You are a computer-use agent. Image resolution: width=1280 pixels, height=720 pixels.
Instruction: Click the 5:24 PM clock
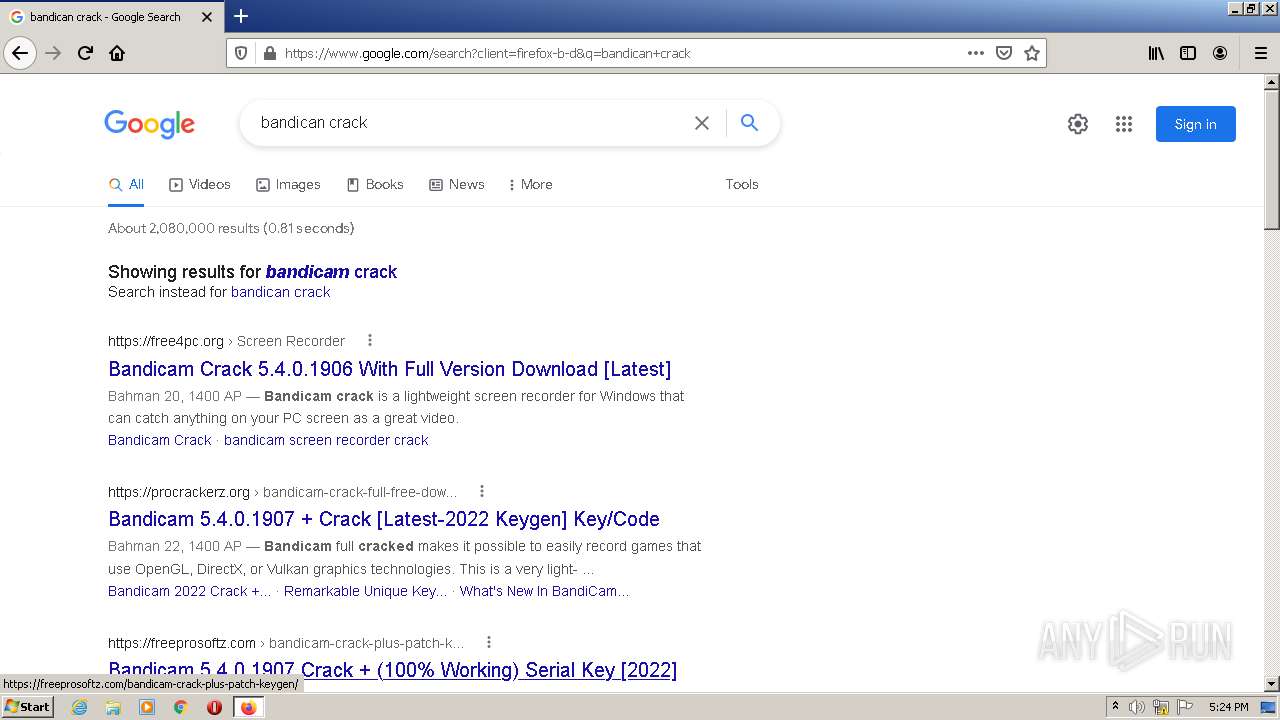click(1228, 707)
